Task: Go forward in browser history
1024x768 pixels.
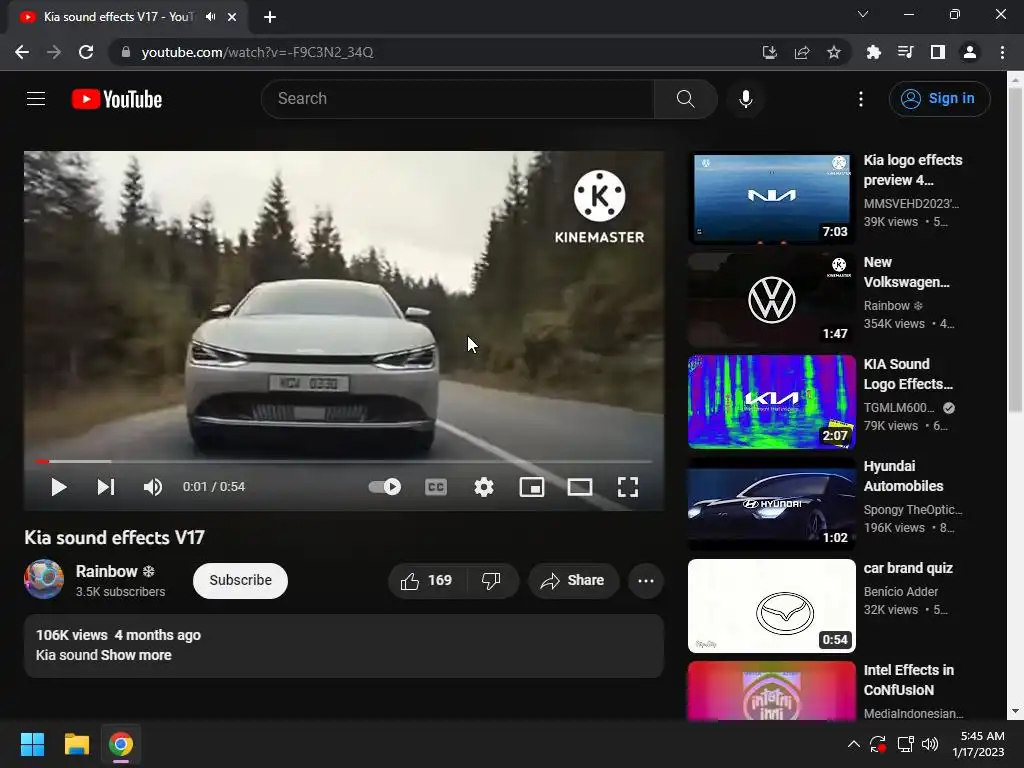Action: [54, 52]
